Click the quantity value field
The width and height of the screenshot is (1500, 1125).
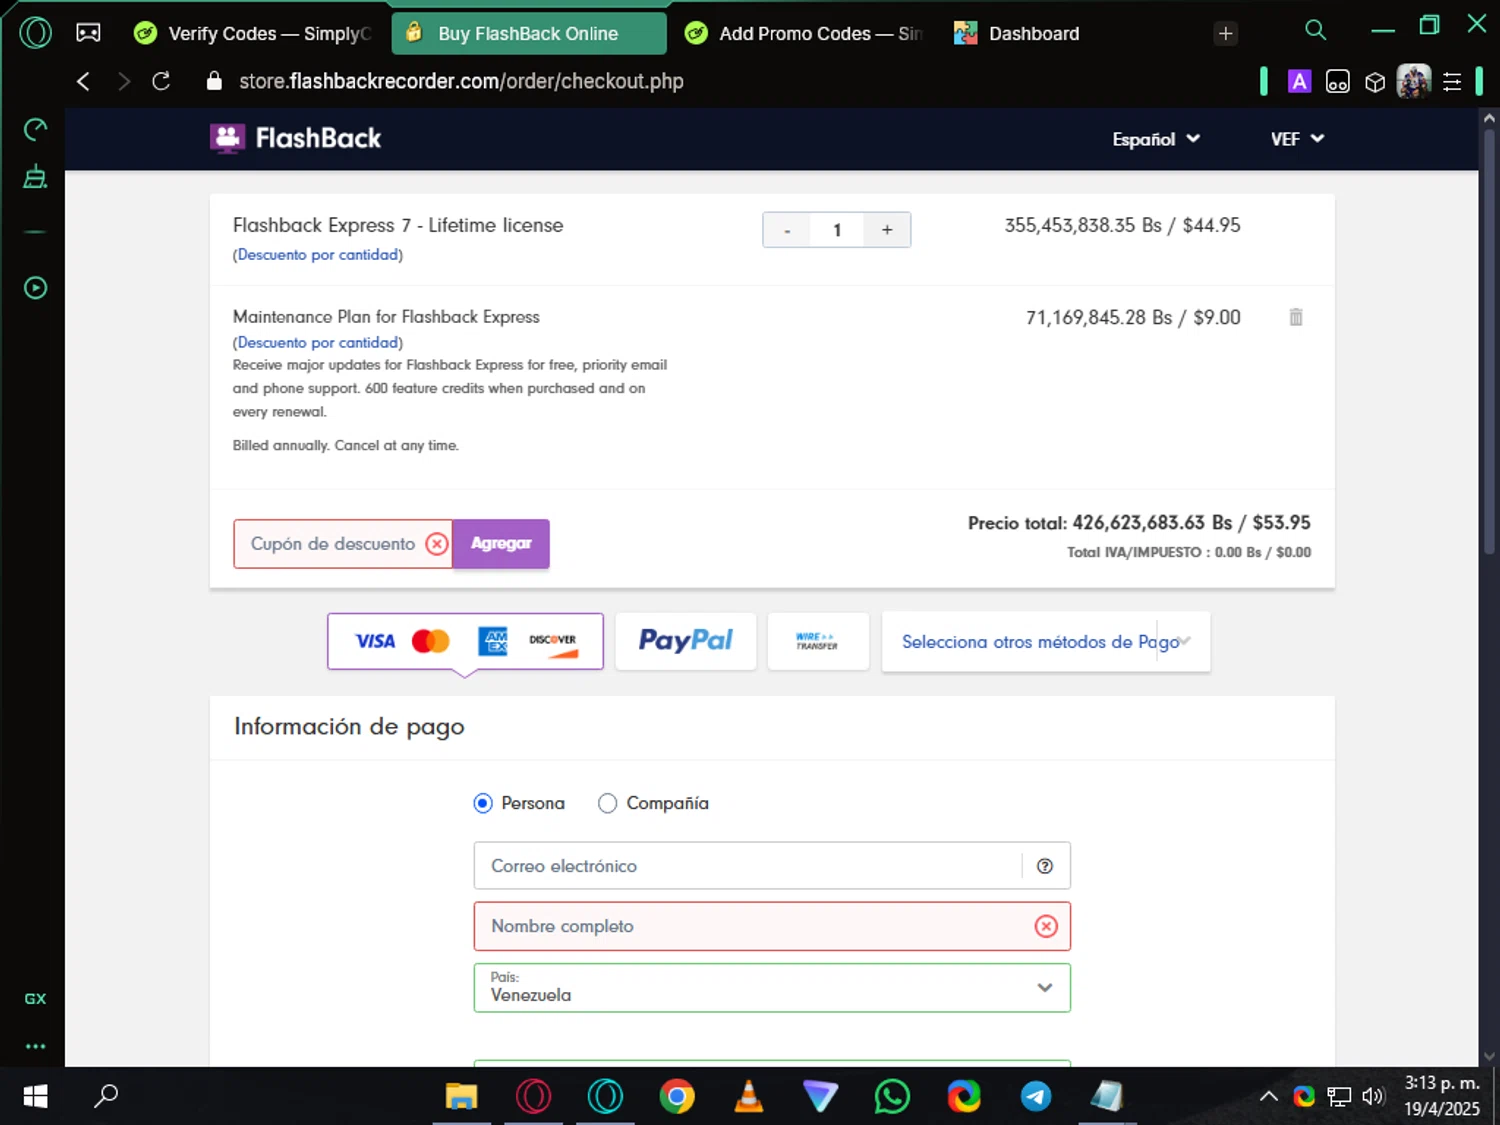[x=837, y=230]
